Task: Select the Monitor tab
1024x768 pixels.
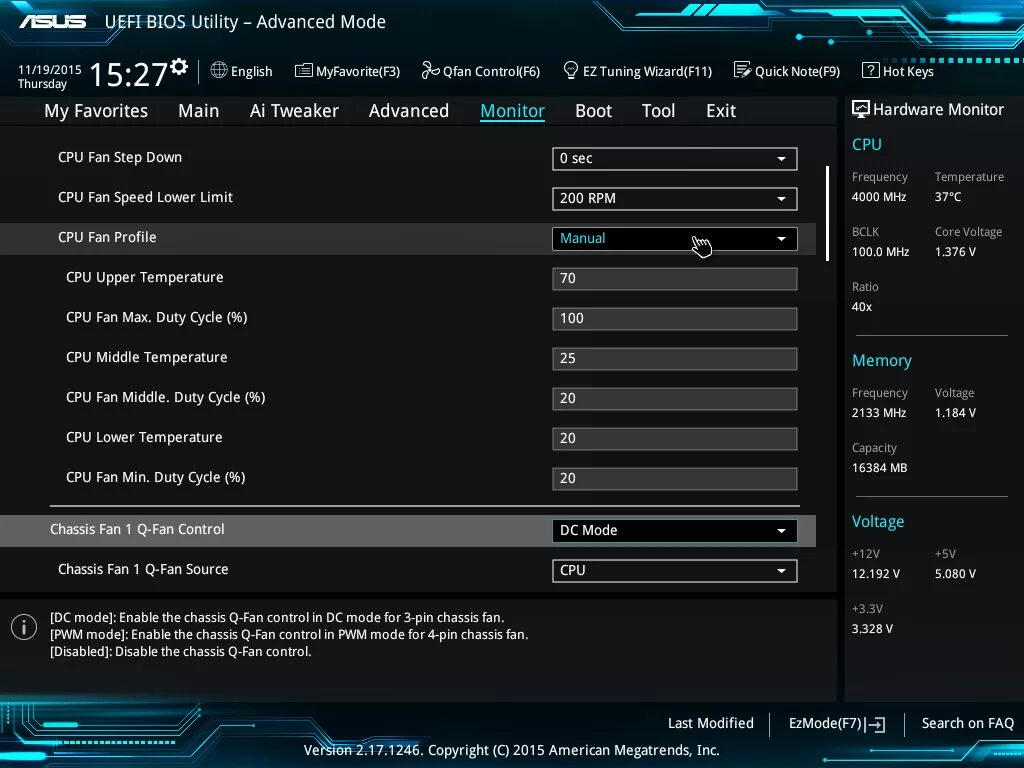Action: point(512,111)
